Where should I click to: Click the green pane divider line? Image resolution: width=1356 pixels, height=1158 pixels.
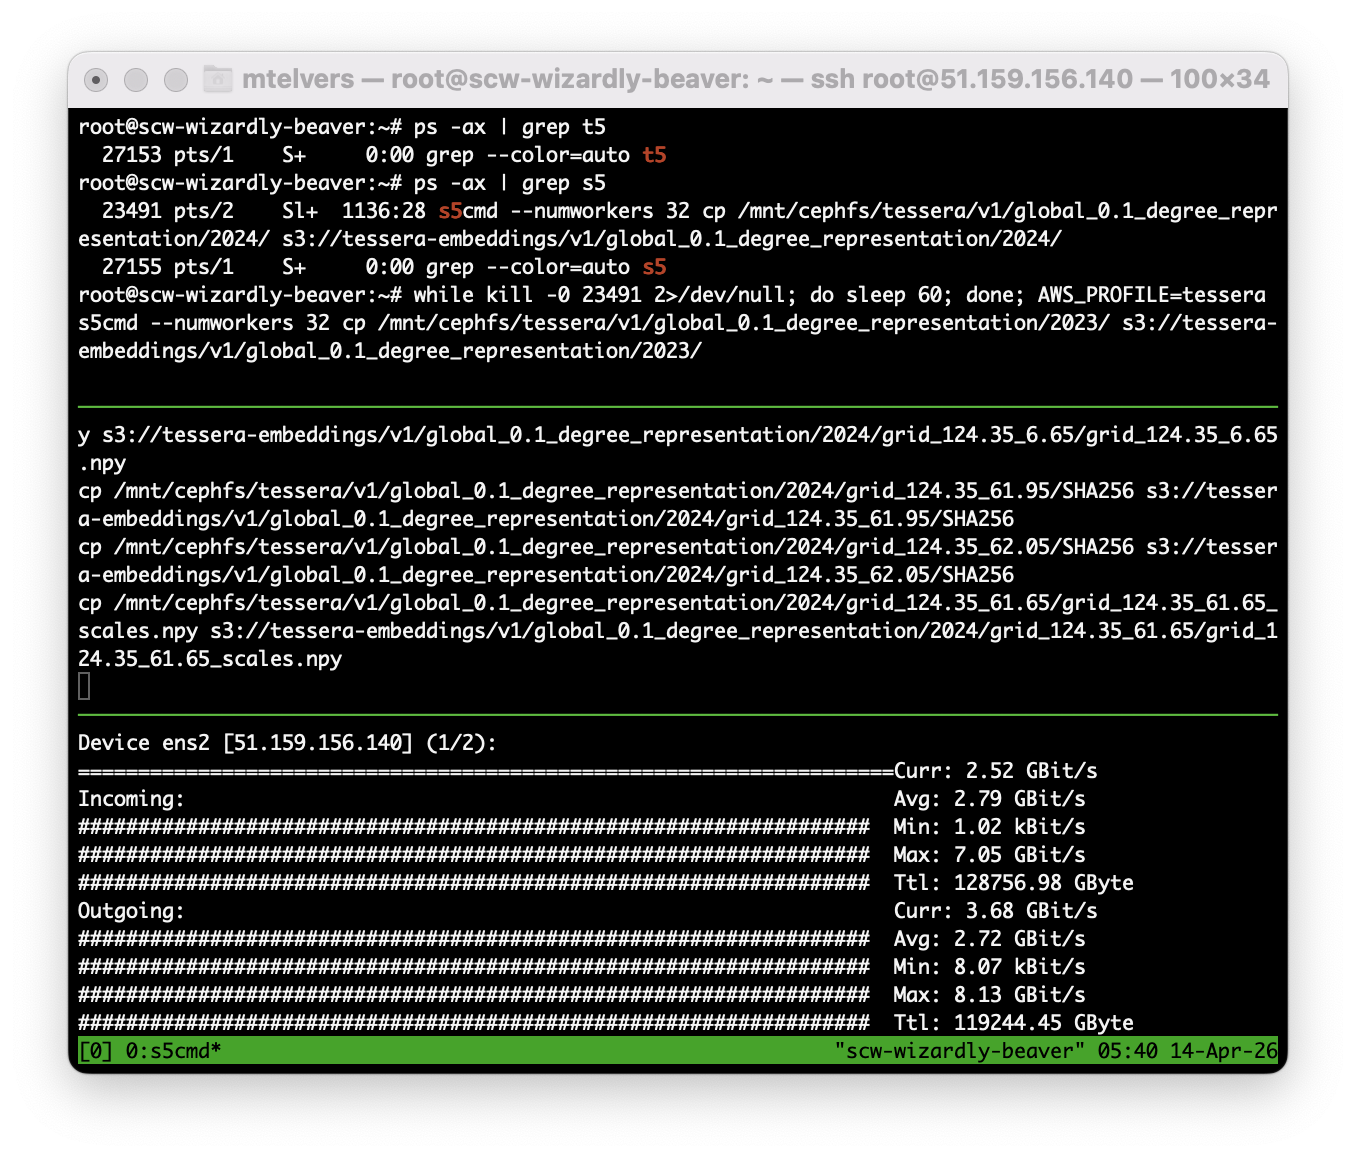pyautogui.click(x=678, y=405)
